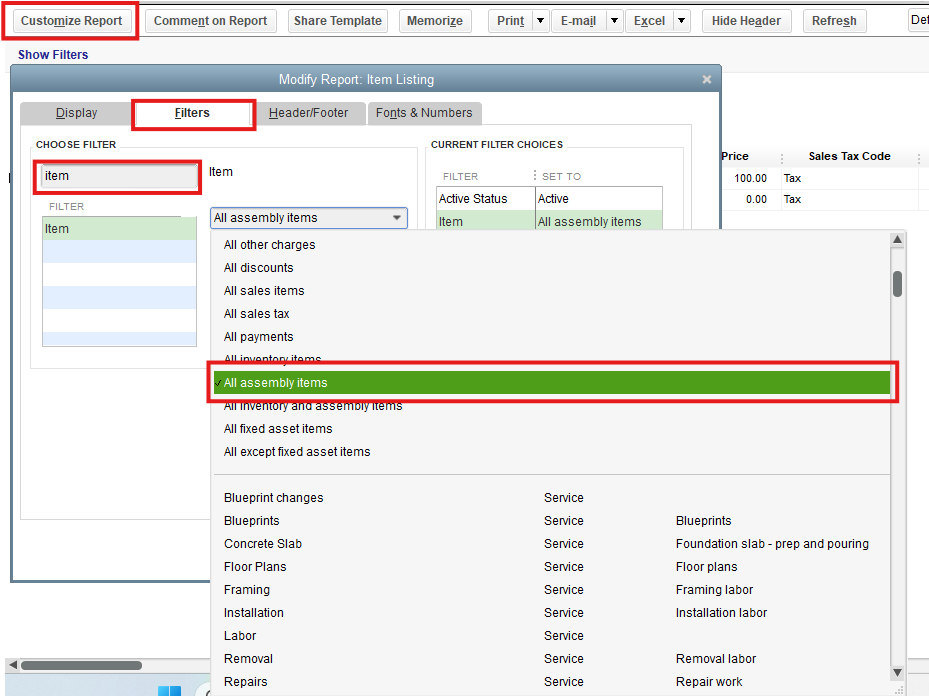Viewport: 929px width, 696px height.
Task: Open the Print dropdown arrow
Action: pyautogui.click(x=540, y=21)
